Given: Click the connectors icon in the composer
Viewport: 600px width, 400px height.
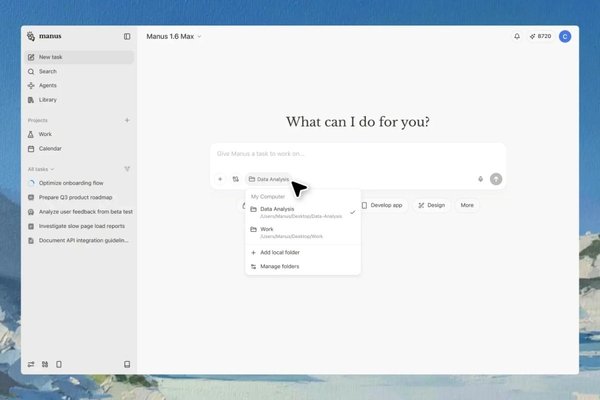Looking at the screenshot, I should [236, 179].
